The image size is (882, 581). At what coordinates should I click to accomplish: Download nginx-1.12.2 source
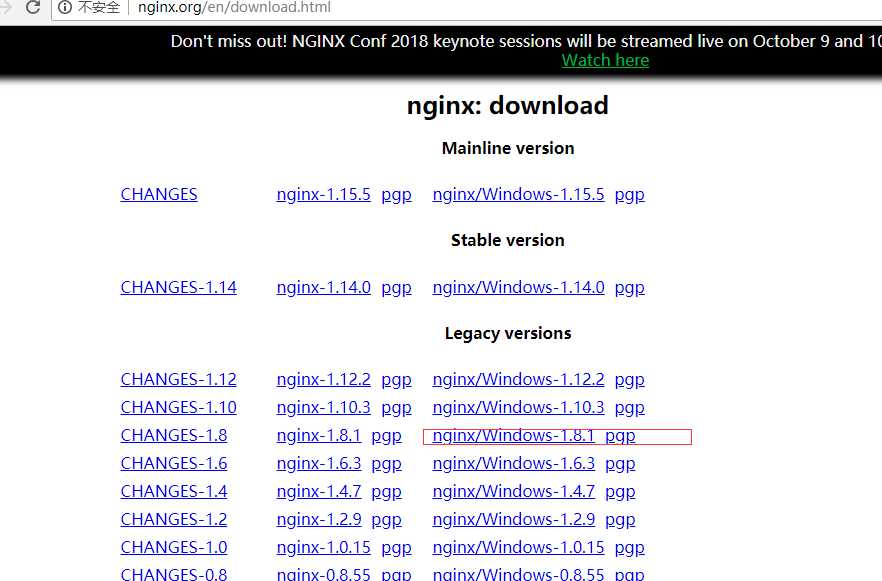coord(323,380)
